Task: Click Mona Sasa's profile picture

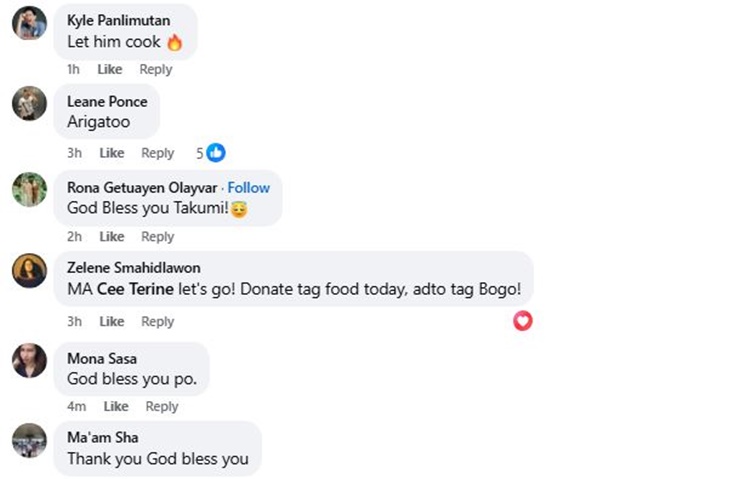Action: click(29, 360)
